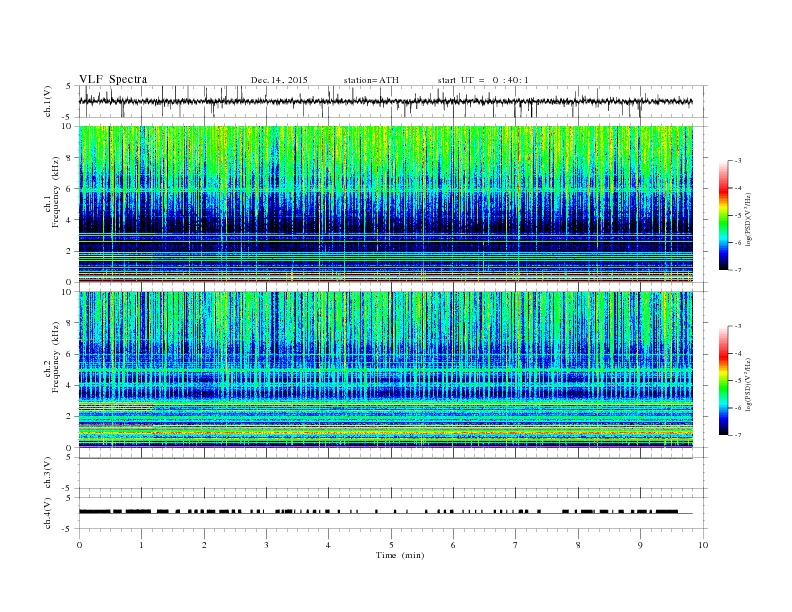This screenshot has width=792, height=612.
Task: Click inside the ch.1 spectrogram plot
Action: pyautogui.click(x=386, y=204)
